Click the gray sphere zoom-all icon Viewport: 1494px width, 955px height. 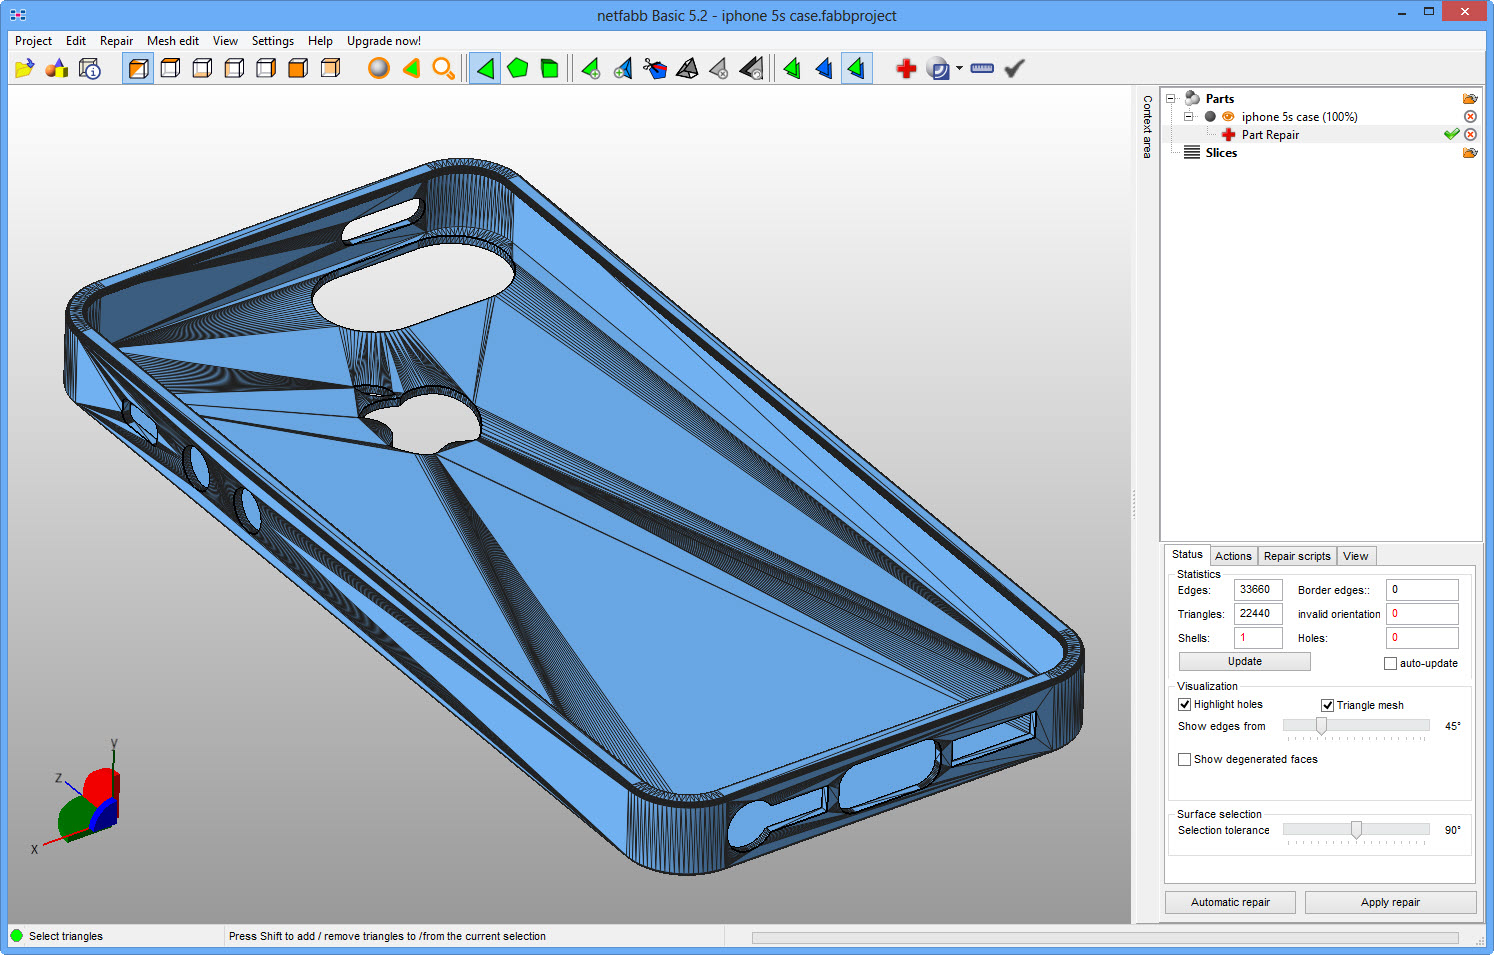(x=379, y=68)
